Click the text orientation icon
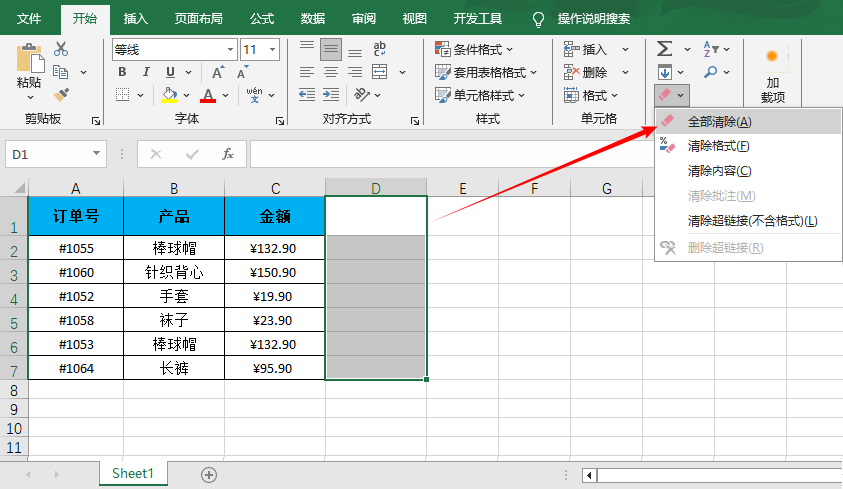The height and width of the screenshot is (489, 843). 362,95
